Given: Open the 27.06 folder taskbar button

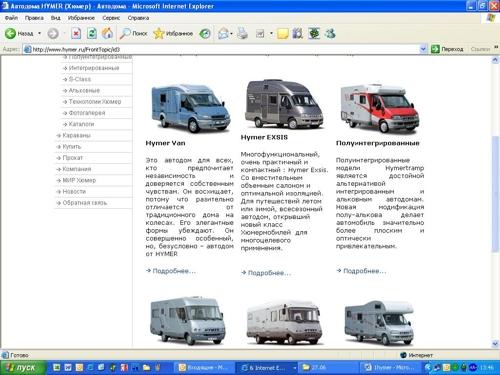Looking at the screenshot, I should (327, 368).
